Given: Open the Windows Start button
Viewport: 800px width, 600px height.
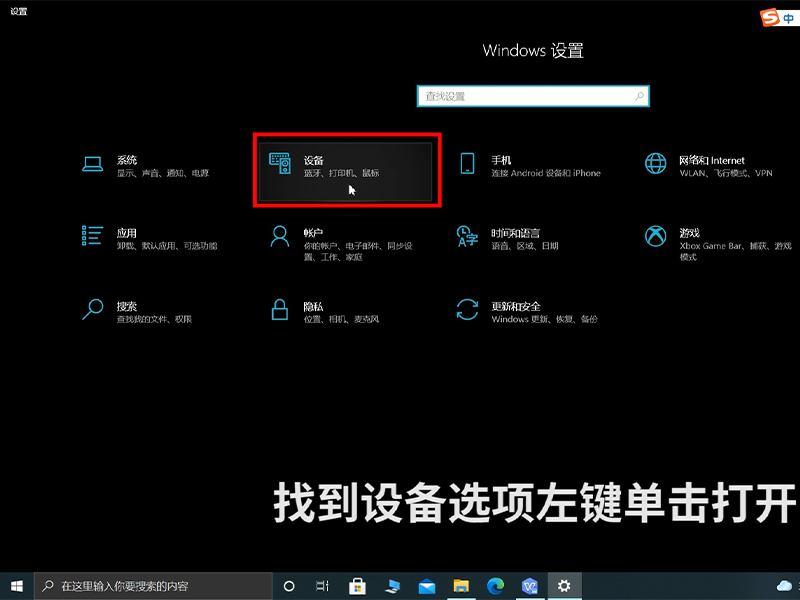Looking at the screenshot, I should pos(16,586).
